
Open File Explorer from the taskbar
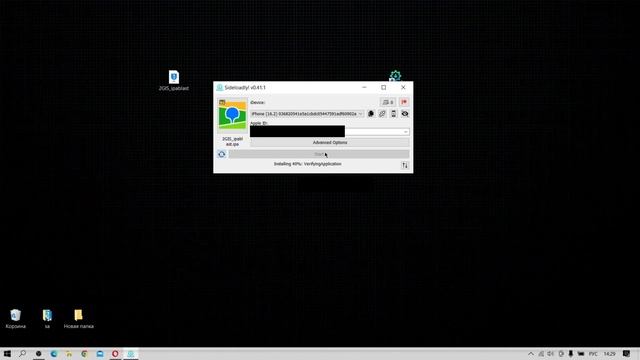point(69,354)
